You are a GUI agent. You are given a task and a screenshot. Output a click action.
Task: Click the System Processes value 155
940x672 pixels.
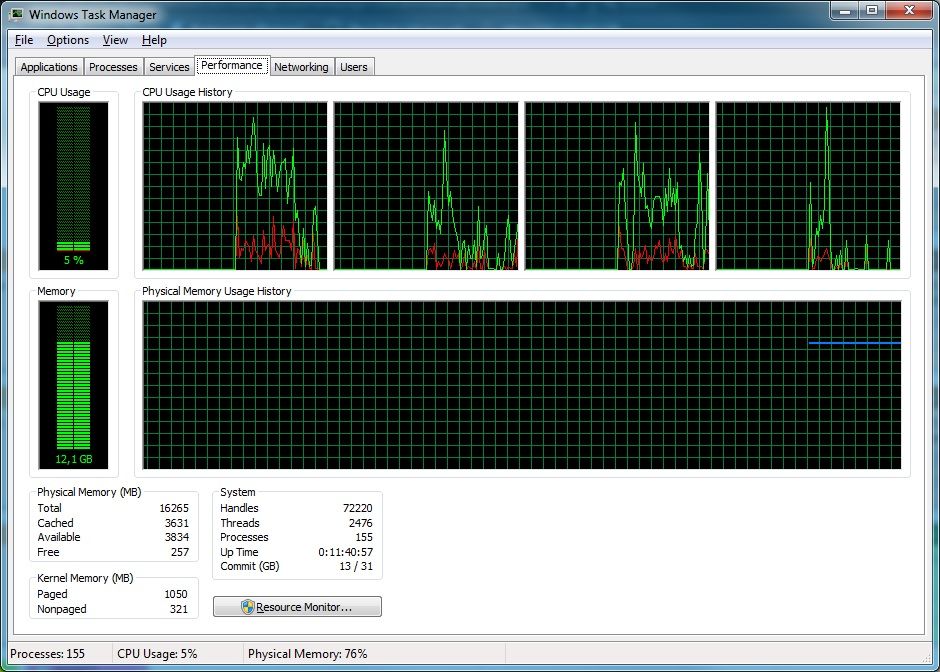[364, 537]
